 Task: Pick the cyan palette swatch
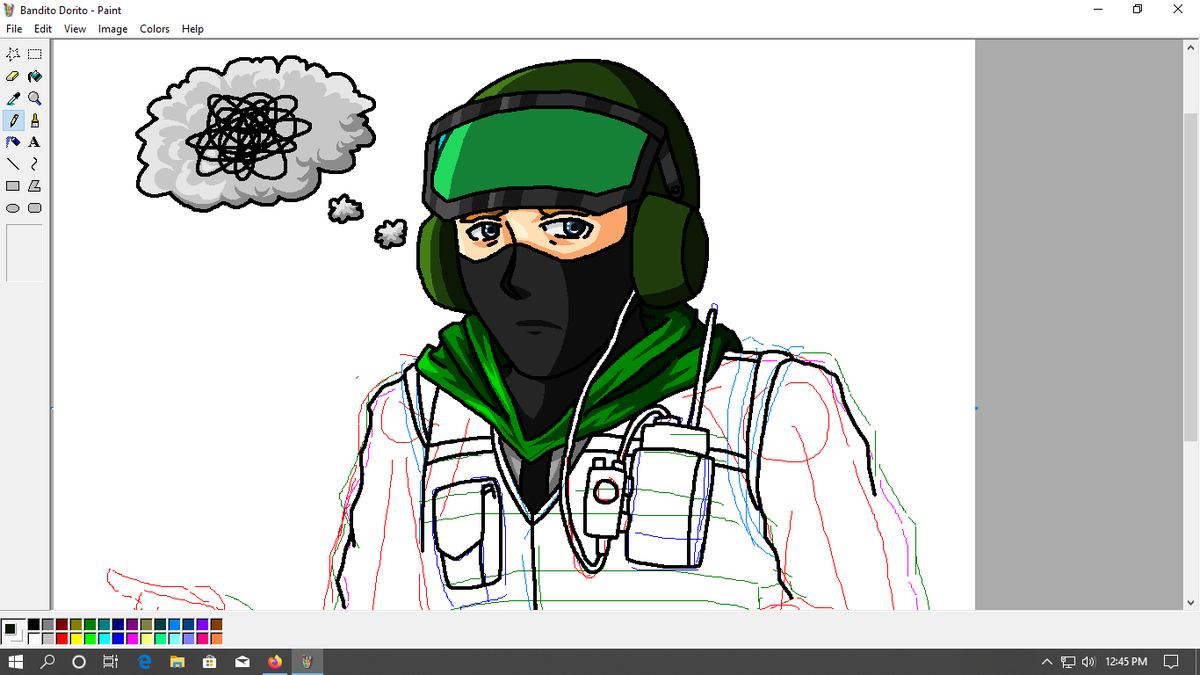tap(104, 638)
